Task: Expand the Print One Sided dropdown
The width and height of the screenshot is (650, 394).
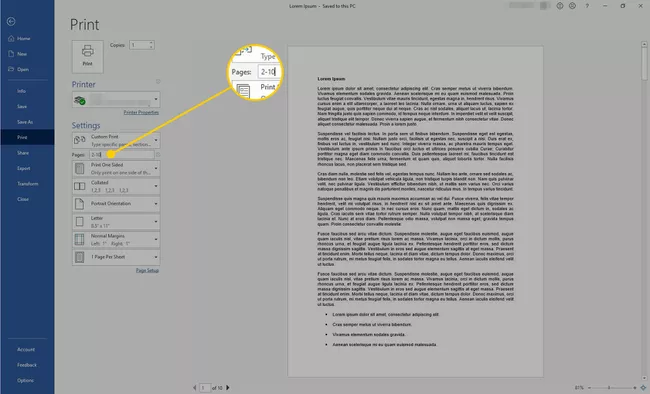Action: coord(116,169)
